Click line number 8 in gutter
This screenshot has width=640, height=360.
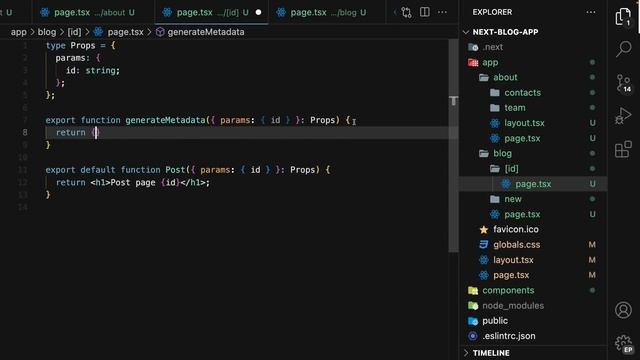tap(25, 132)
